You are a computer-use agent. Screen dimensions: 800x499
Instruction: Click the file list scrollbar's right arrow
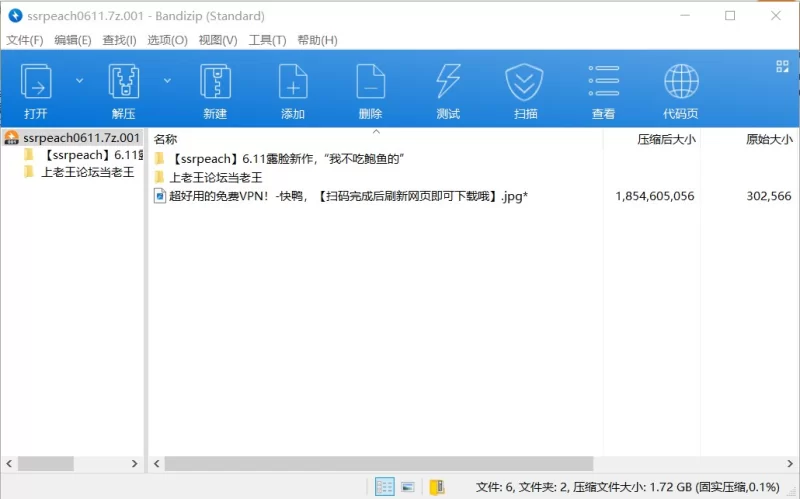tap(790, 463)
